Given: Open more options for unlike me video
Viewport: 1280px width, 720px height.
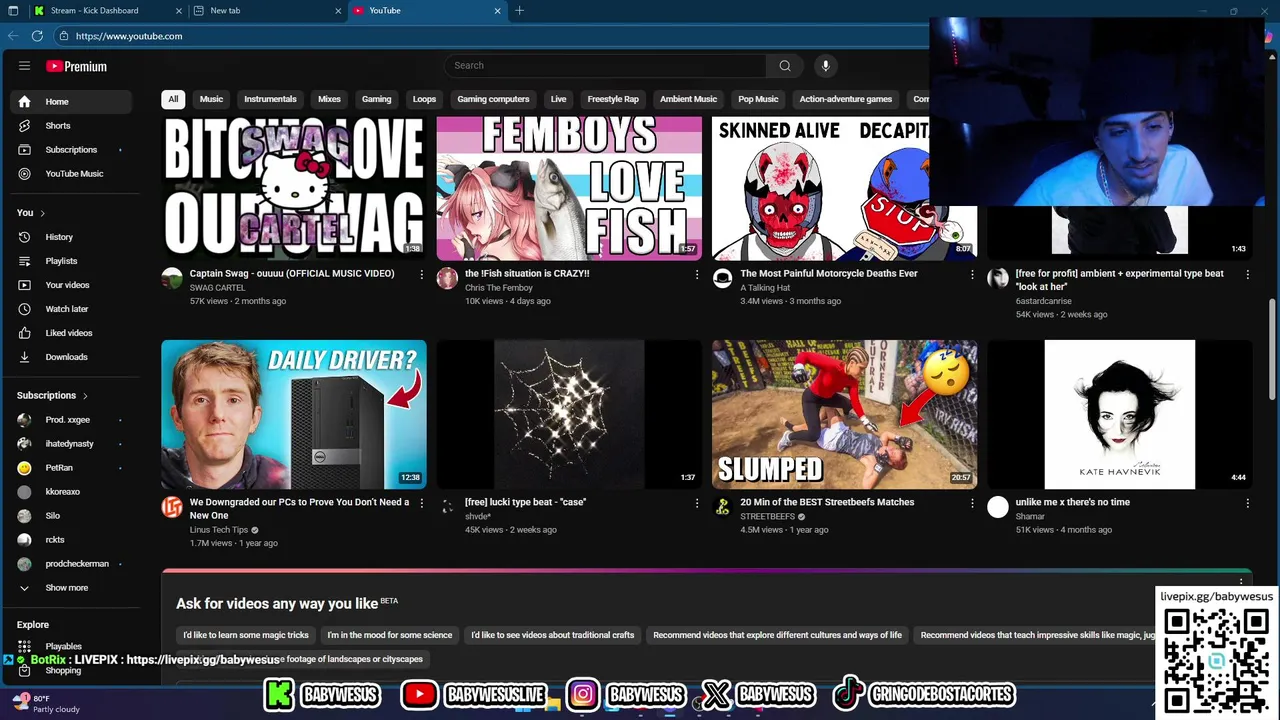Looking at the screenshot, I should point(1247,503).
